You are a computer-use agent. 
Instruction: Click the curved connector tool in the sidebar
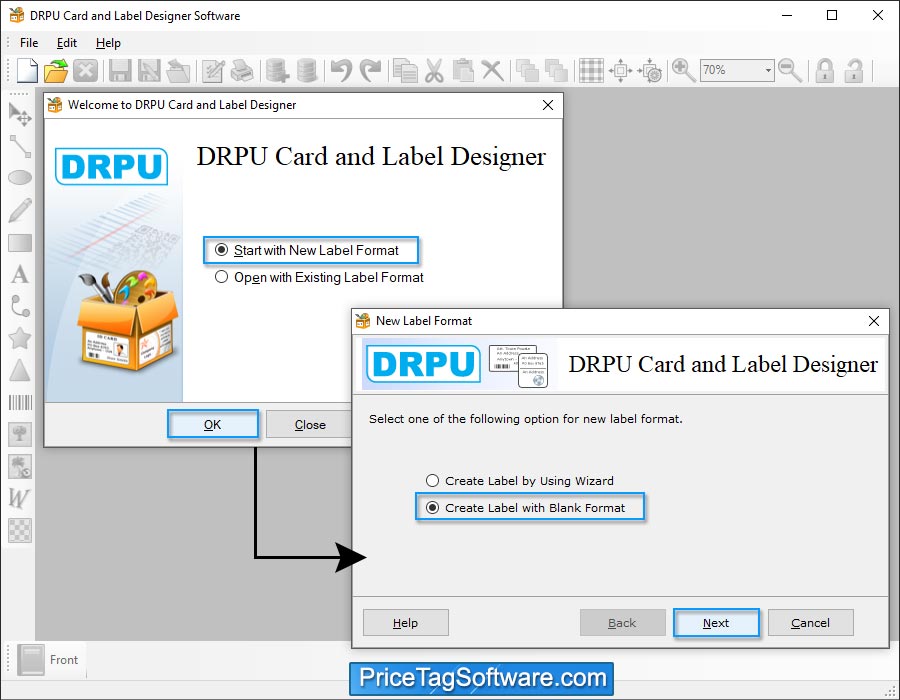pos(20,306)
